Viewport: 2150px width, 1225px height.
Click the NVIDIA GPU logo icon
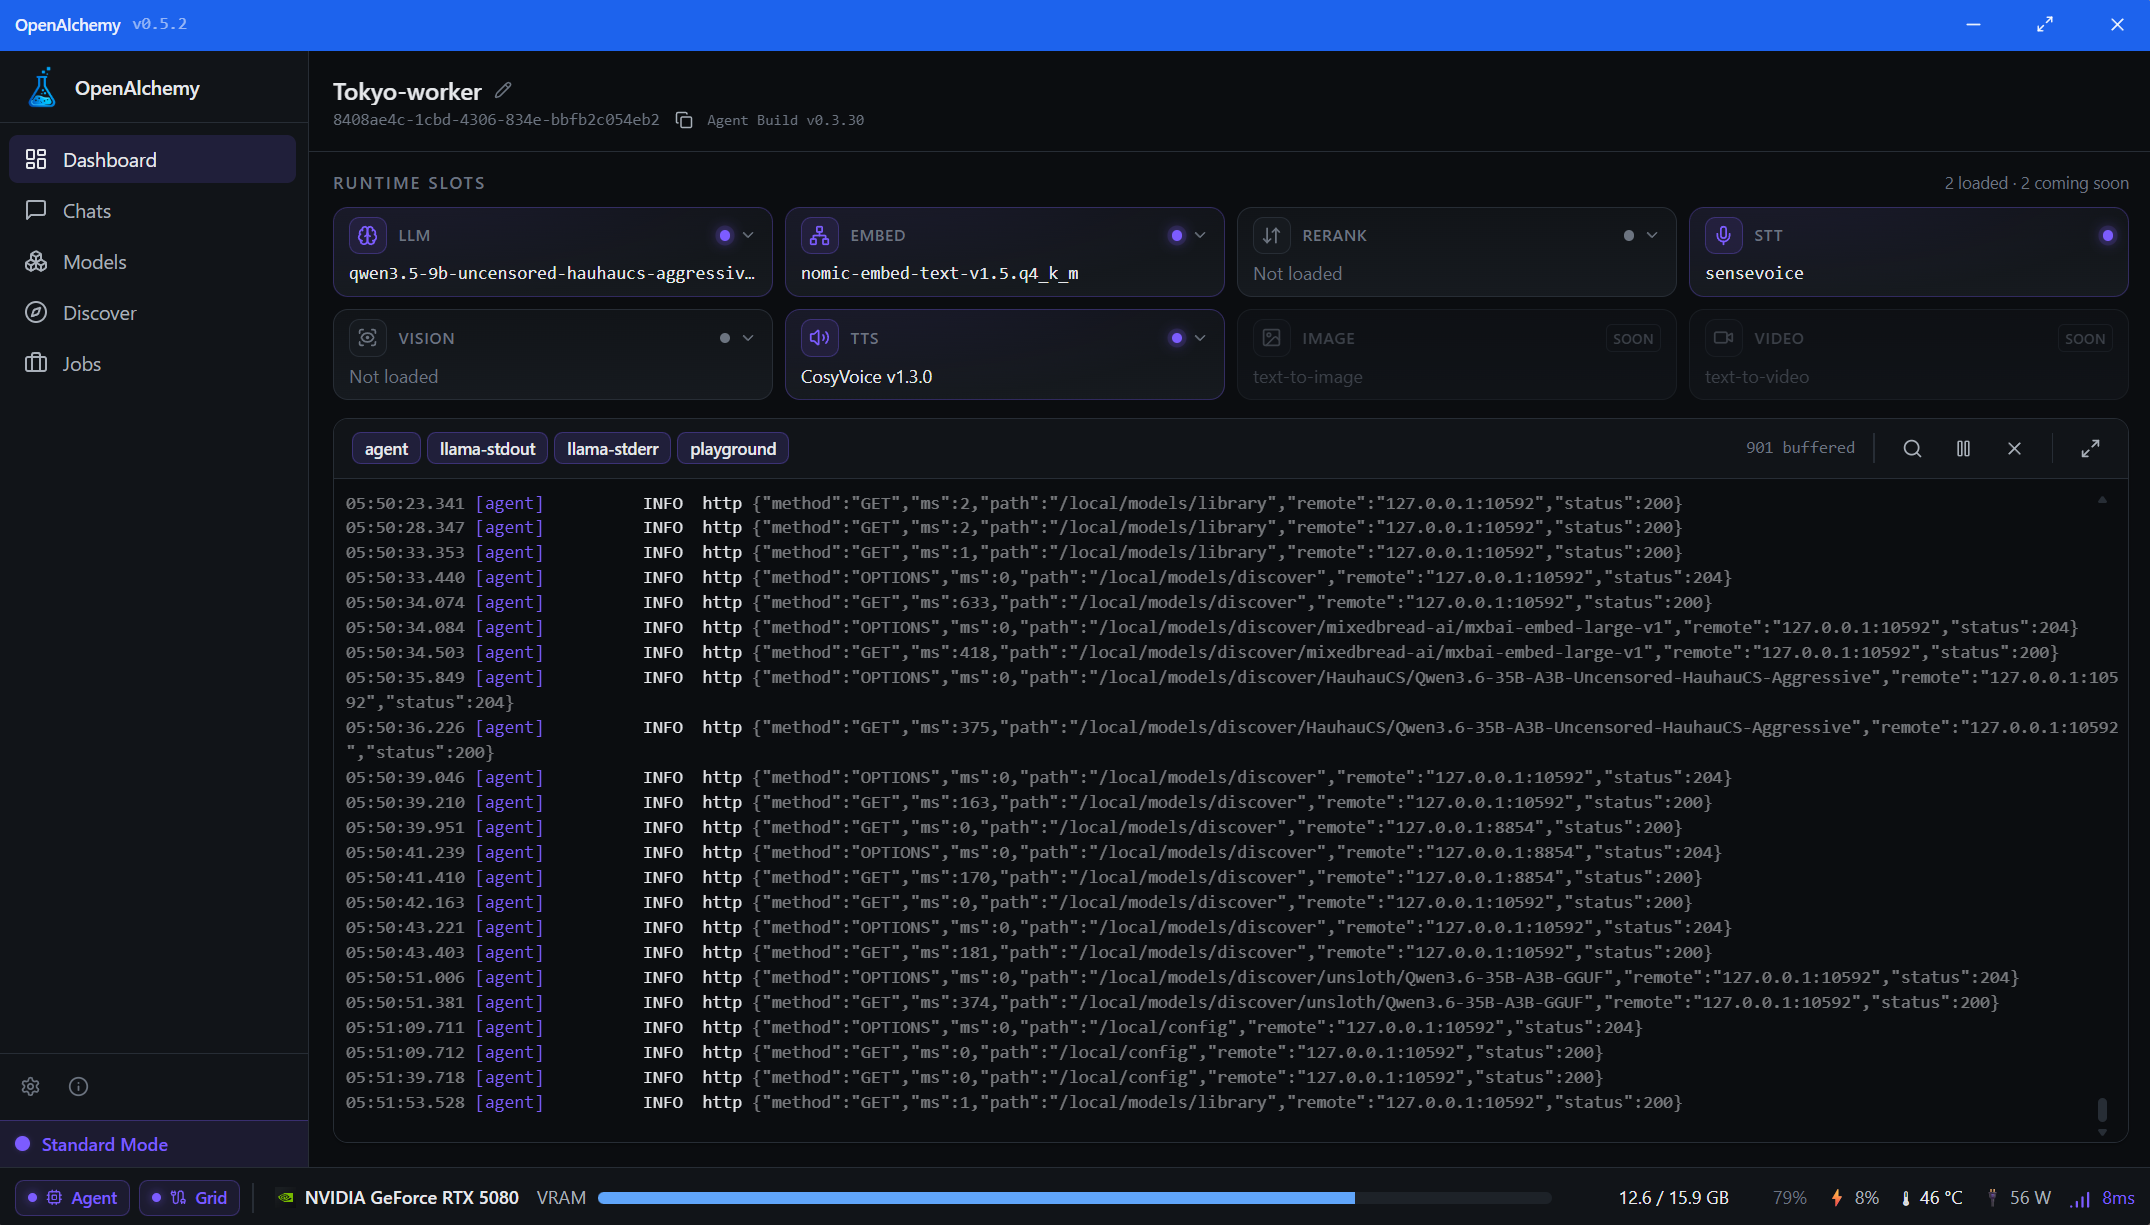click(285, 1197)
